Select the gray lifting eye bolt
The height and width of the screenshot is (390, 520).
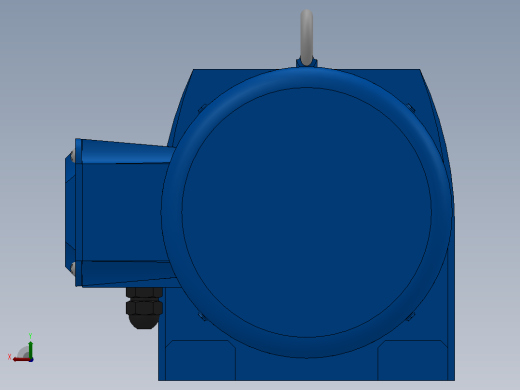click(x=306, y=37)
